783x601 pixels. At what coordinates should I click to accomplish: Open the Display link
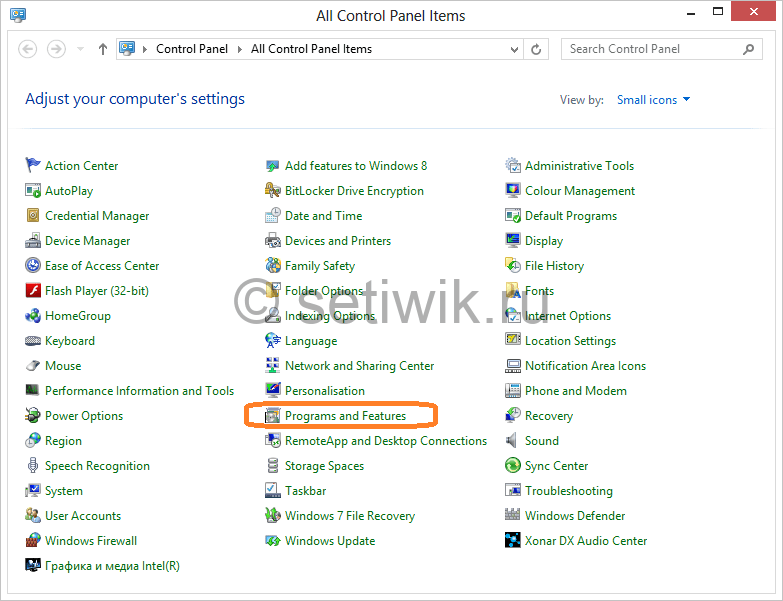click(544, 241)
